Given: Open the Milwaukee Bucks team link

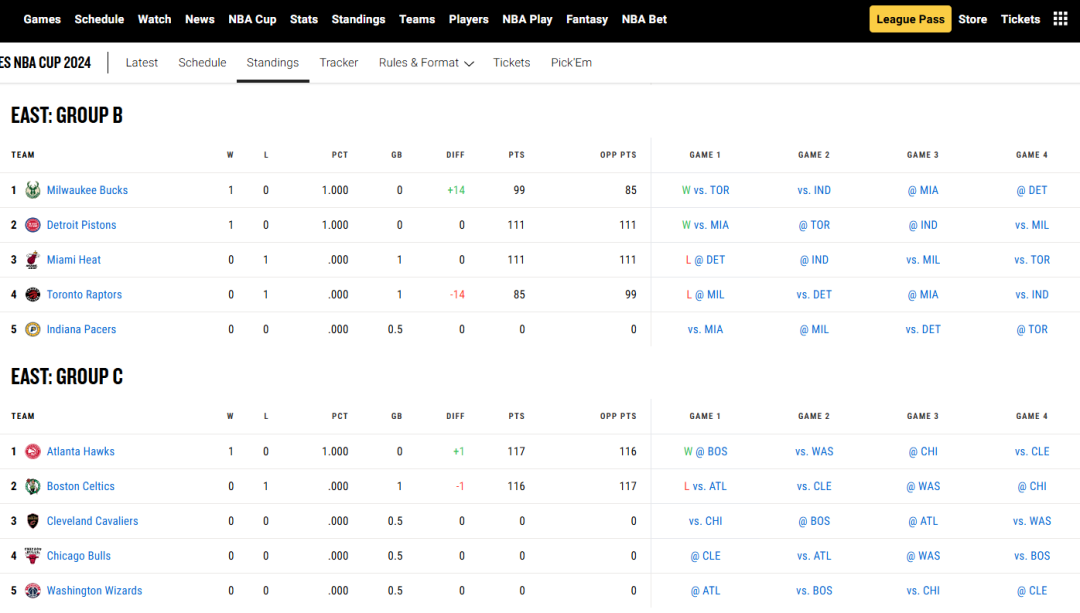Looking at the screenshot, I should click(87, 190).
